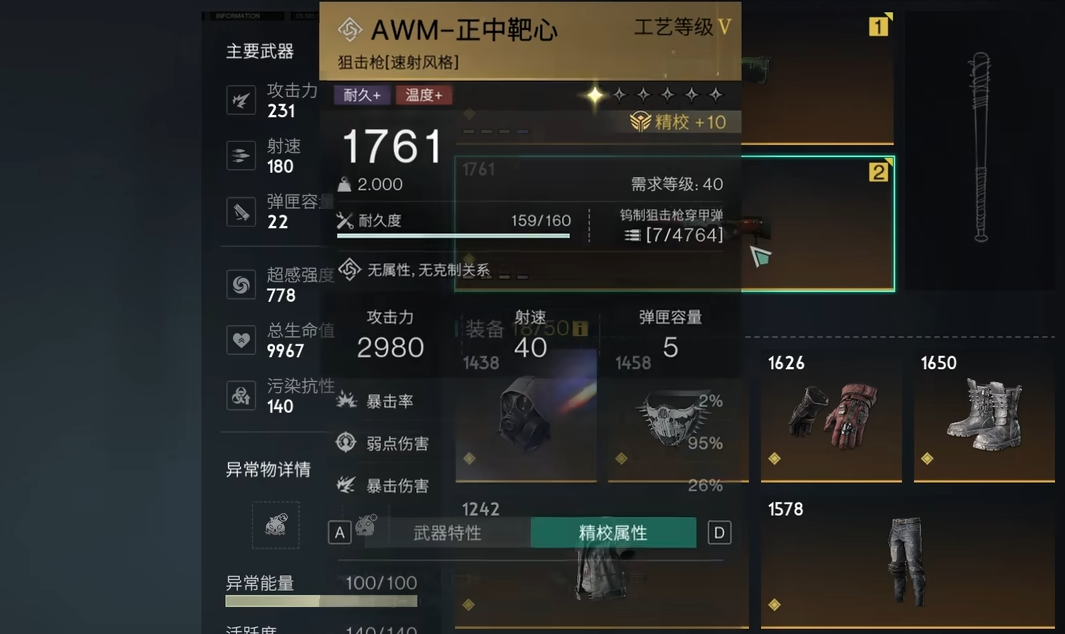
Task: Click the psi intensity (超感强度) swirl icon
Action: (240, 285)
